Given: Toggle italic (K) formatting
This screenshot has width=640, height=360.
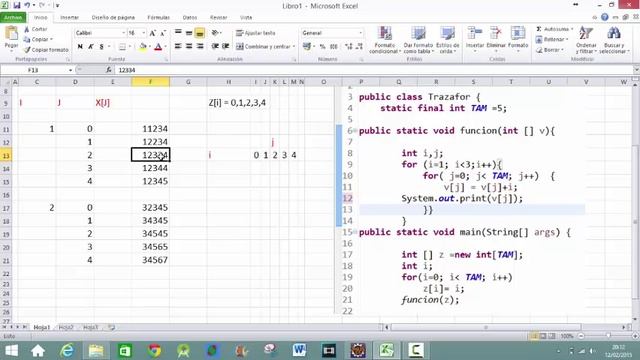Looking at the screenshot, I should pos(91,47).
